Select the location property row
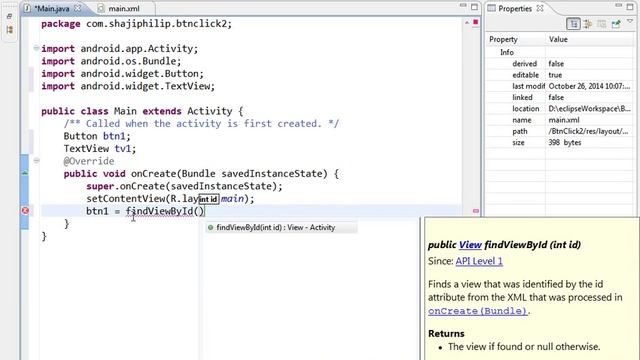 (559, 109)
